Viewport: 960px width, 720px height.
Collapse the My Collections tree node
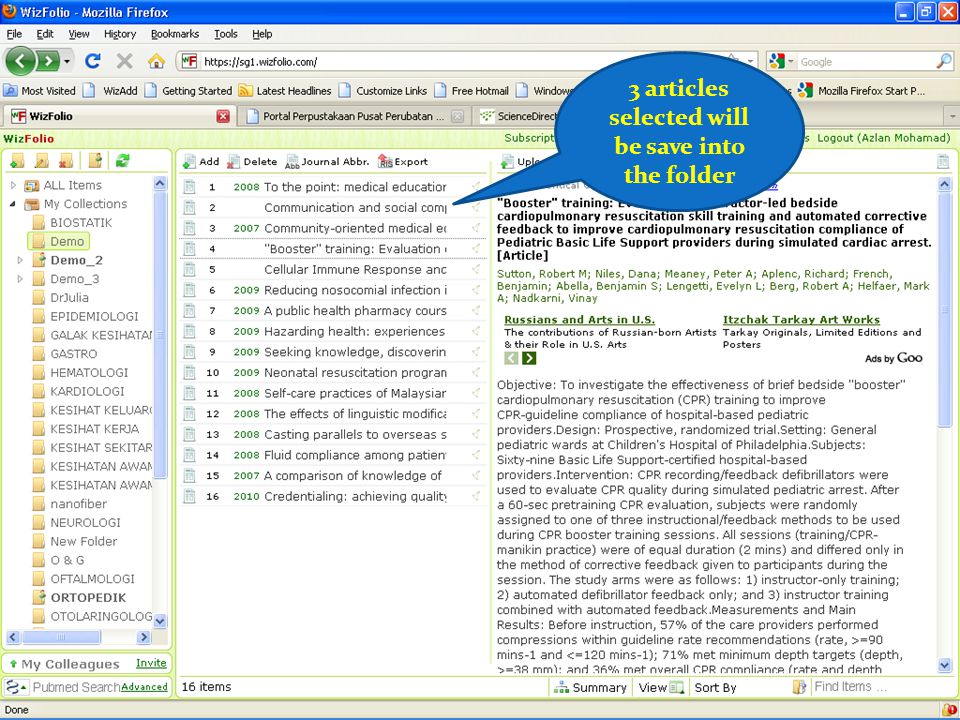click(x=13, y=204)
